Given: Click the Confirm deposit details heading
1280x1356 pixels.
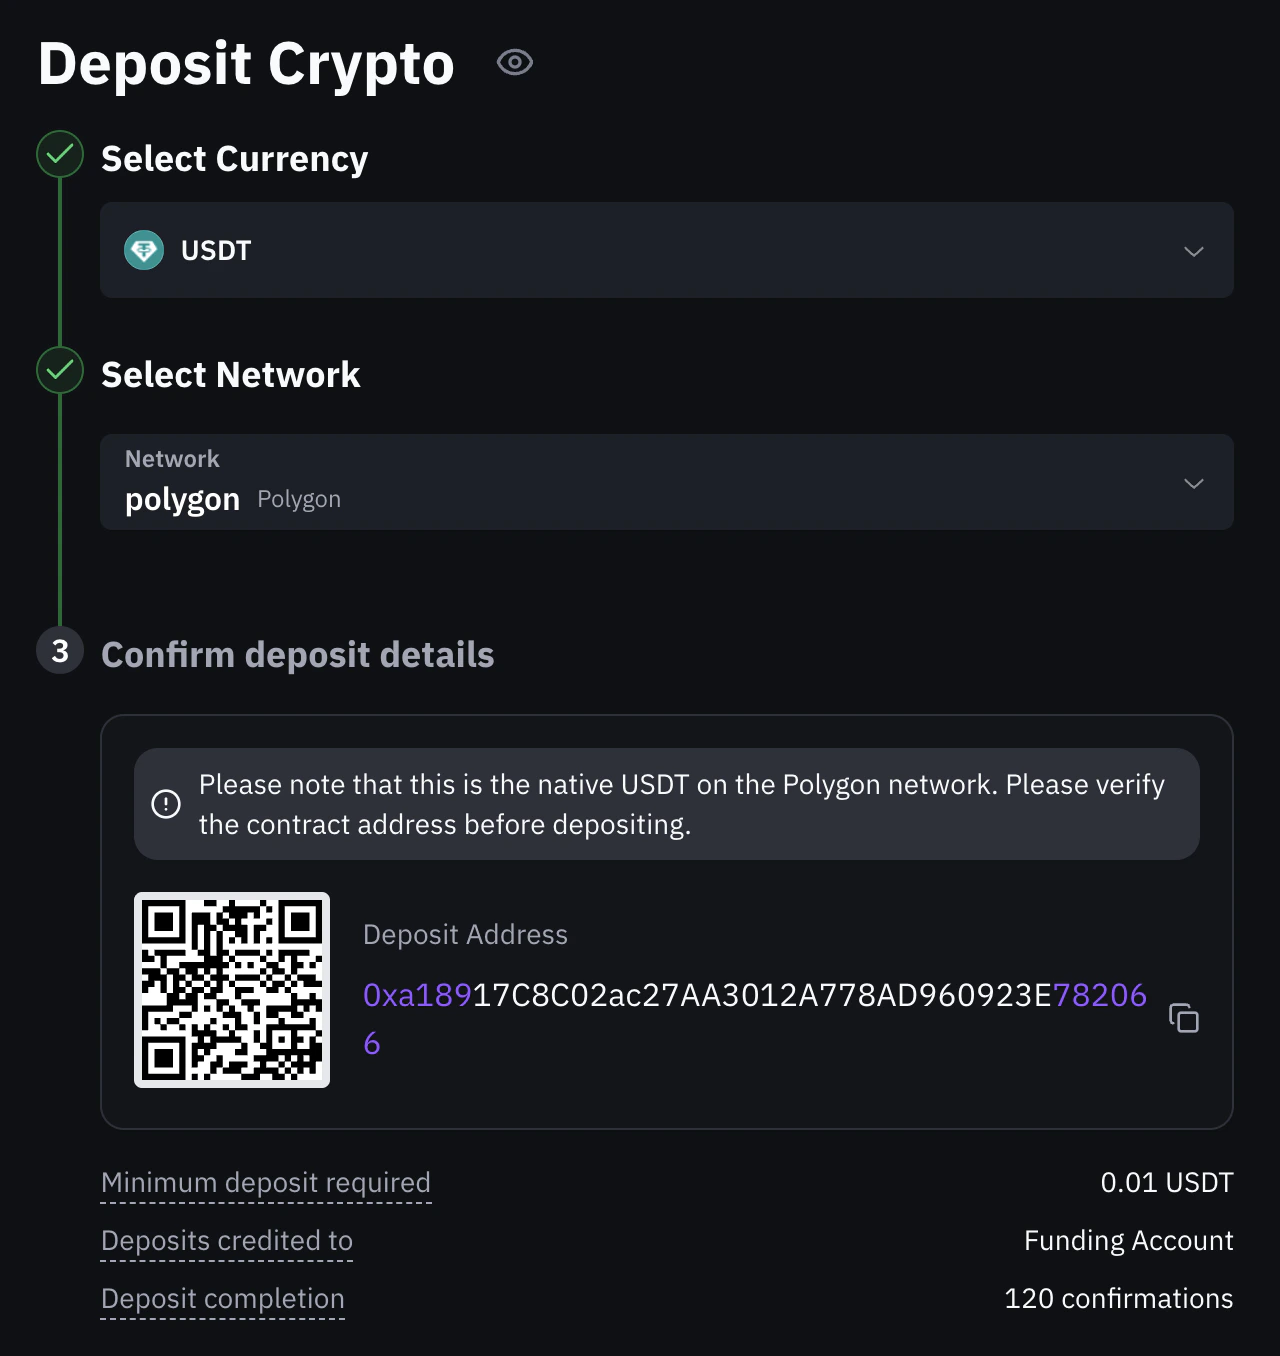Looking at the screenshot, I should (297, 654).
